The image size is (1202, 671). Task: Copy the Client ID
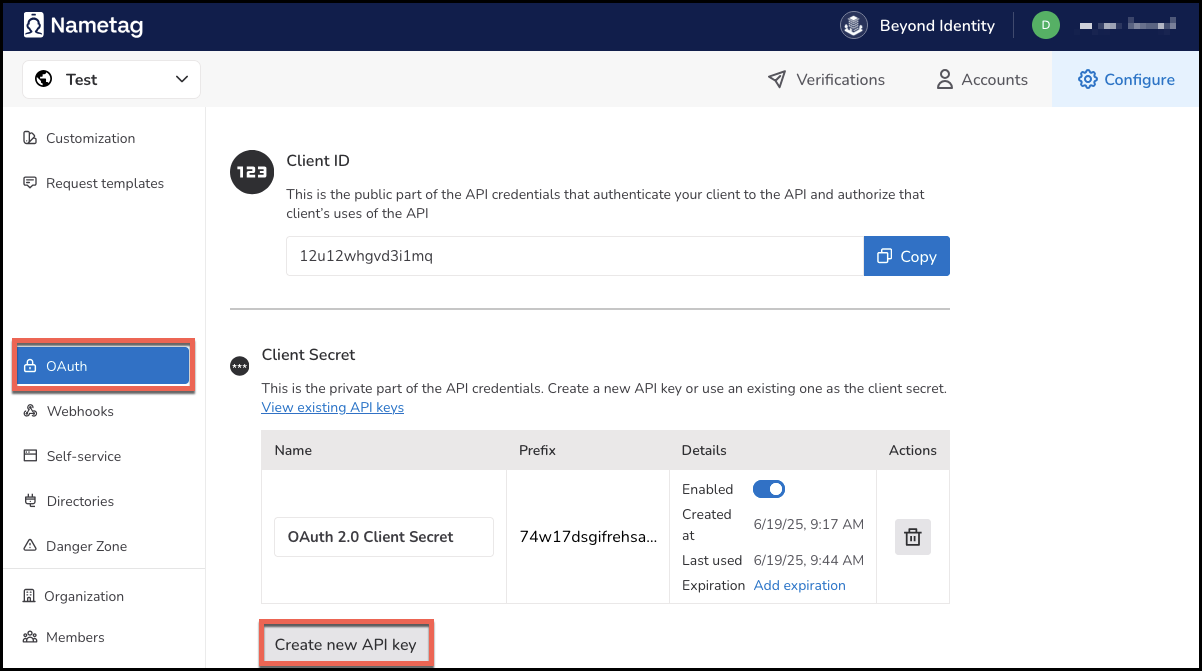click(906, 256)
